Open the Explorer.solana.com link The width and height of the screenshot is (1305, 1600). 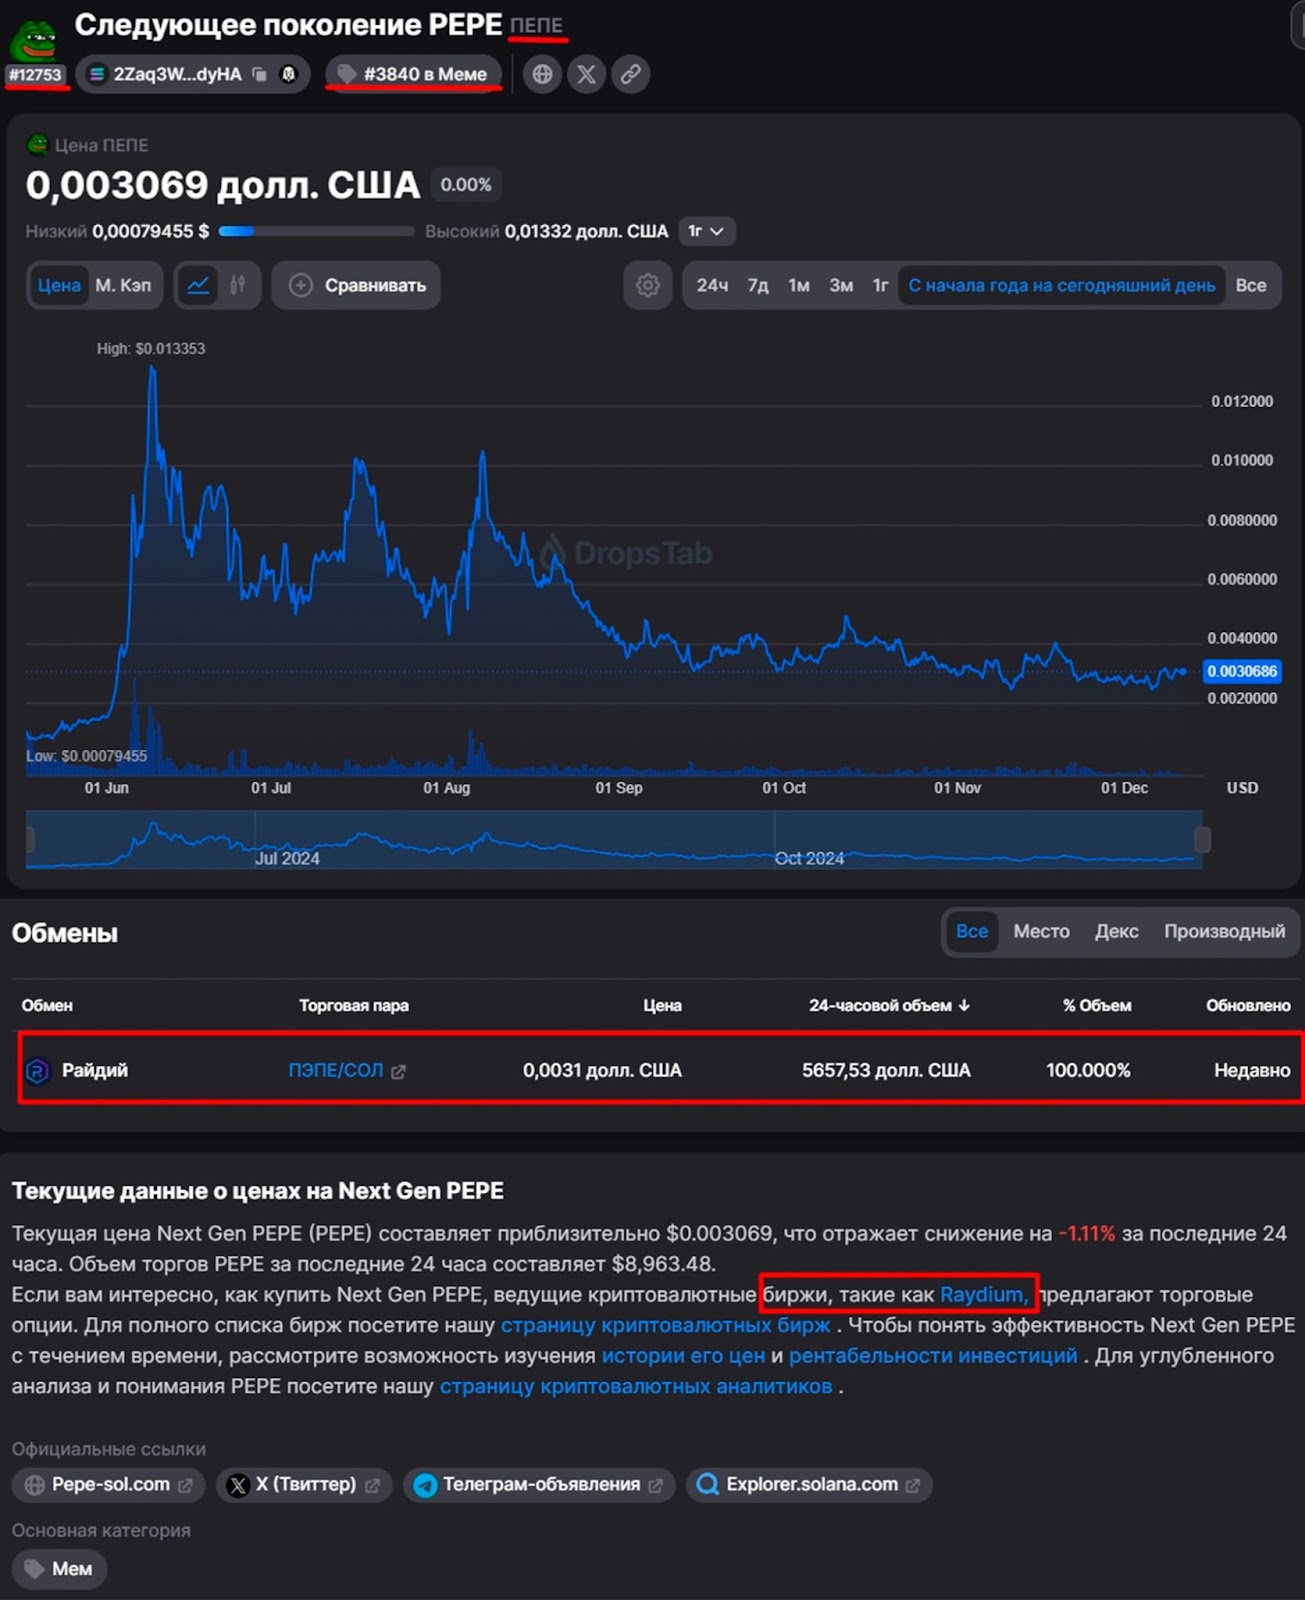coord(809,1485)
